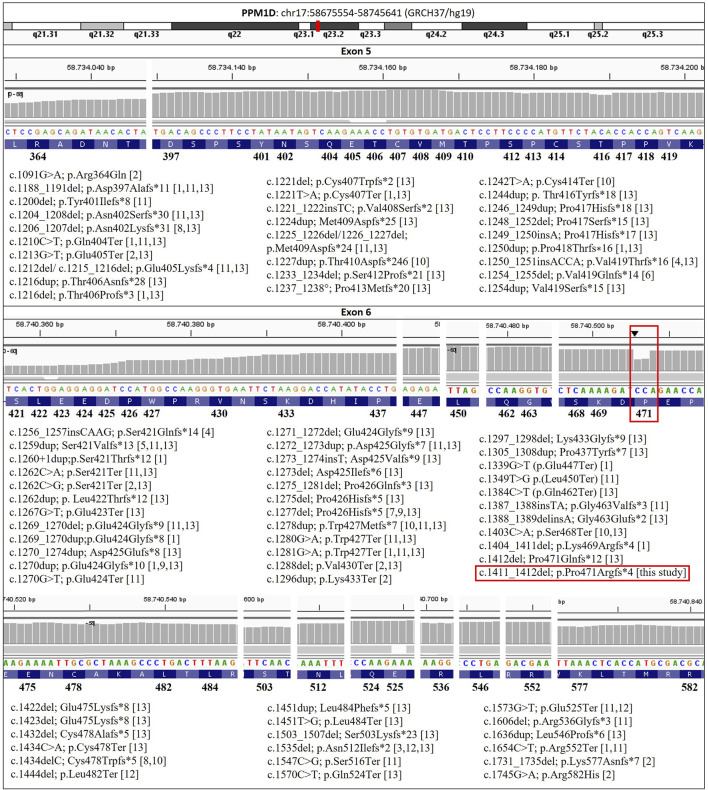Click the PPM1D gene title

pyautogui.click(x=259, y=13)
